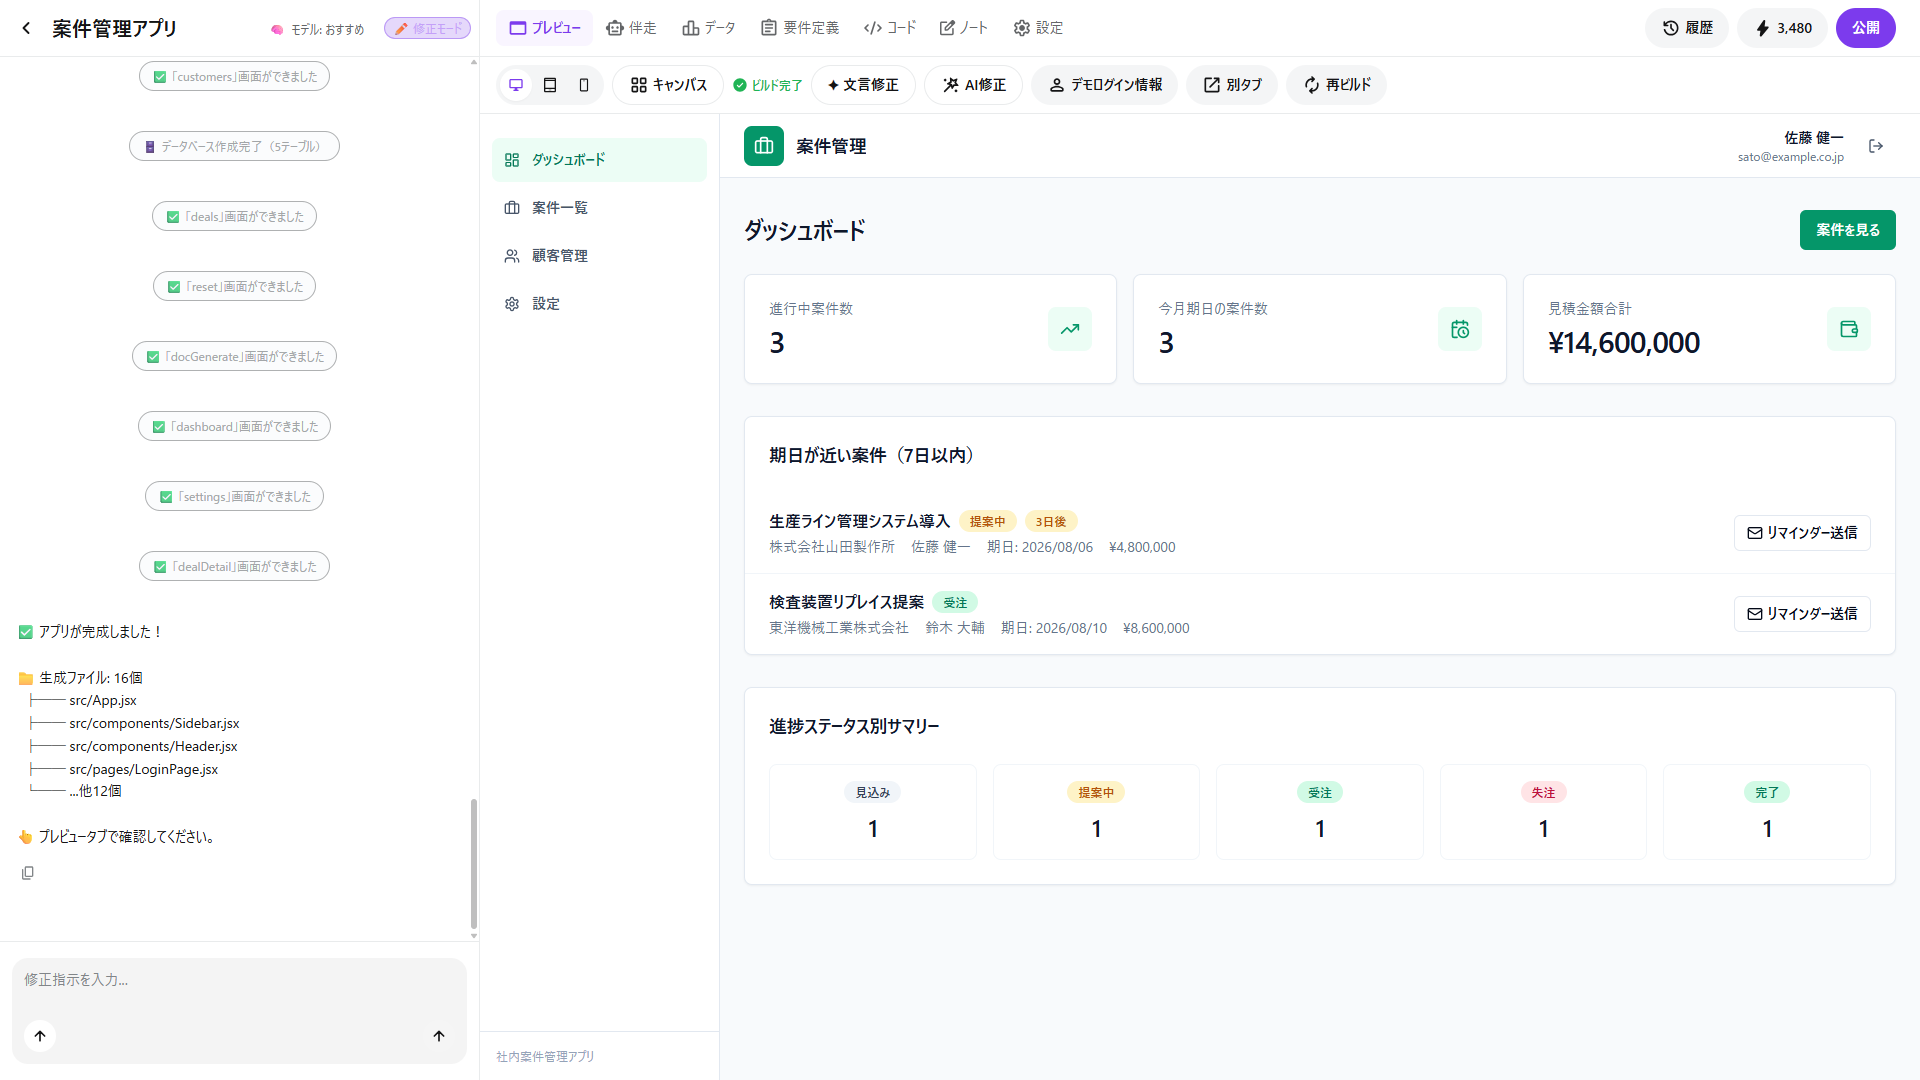The image size is (1920, 1080).
Task: Click src/components/Sidebar.jsx in the file list
Action: (x=154, y=723)
